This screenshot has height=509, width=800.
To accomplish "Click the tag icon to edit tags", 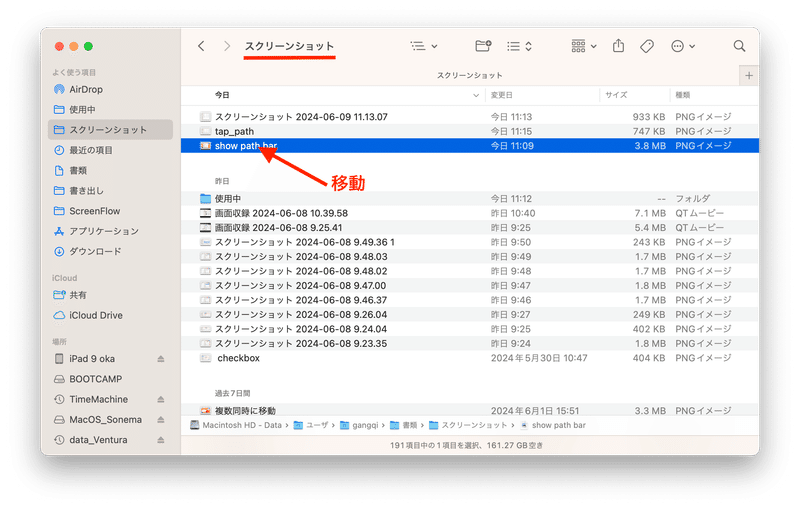I will click(x=647, y=46).
